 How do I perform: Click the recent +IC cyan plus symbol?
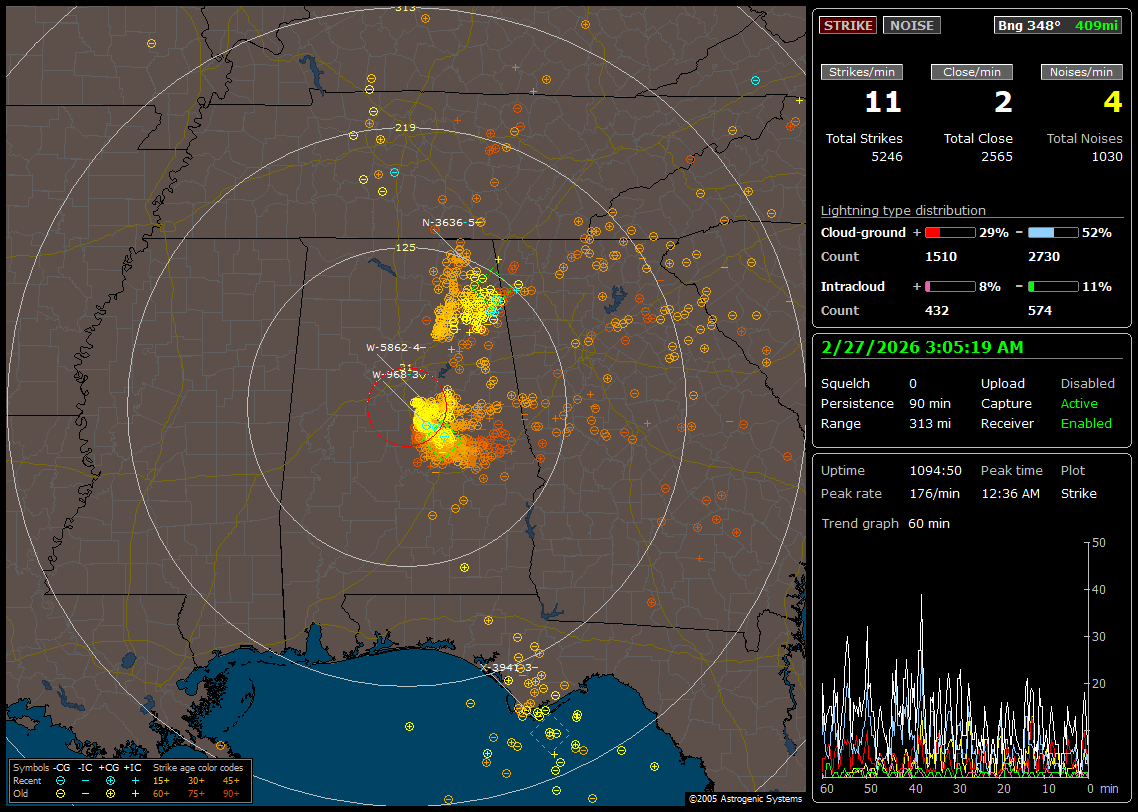click(x=135, y=780)
